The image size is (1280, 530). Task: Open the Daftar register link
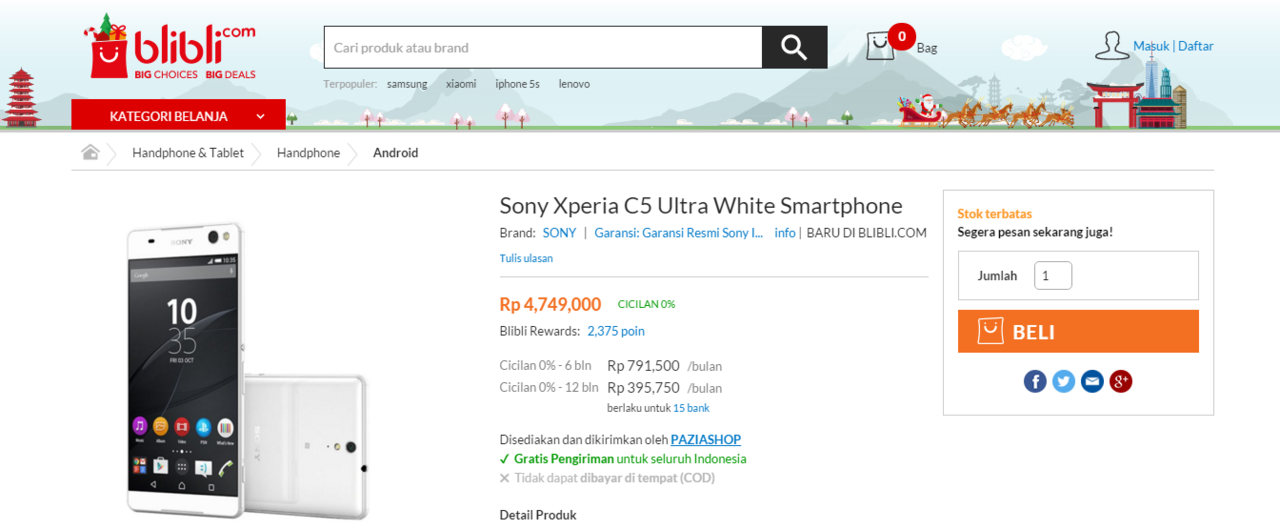click(1196, 46)
